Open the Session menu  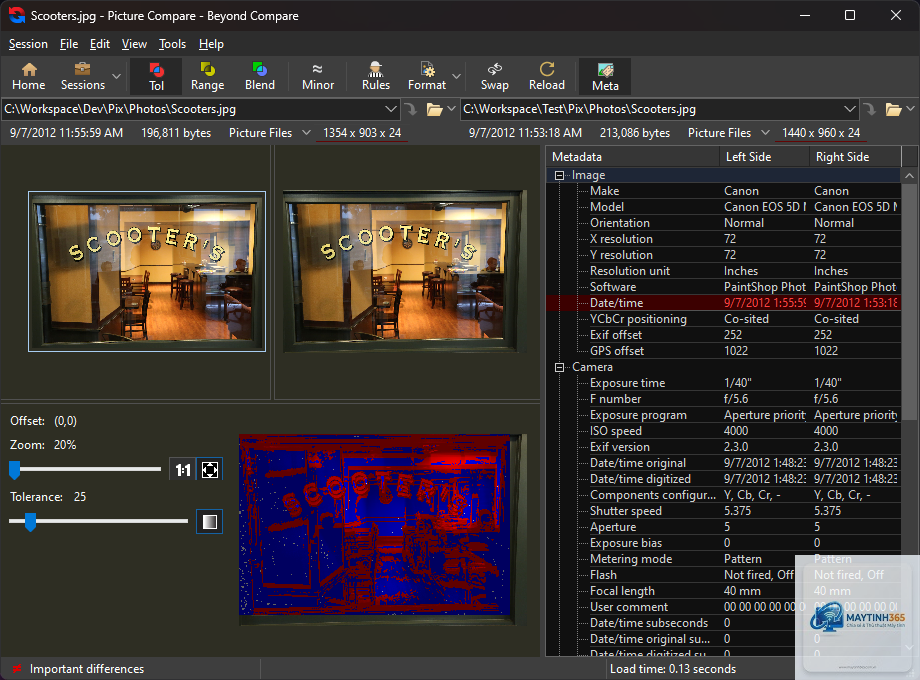click(28, 44)
